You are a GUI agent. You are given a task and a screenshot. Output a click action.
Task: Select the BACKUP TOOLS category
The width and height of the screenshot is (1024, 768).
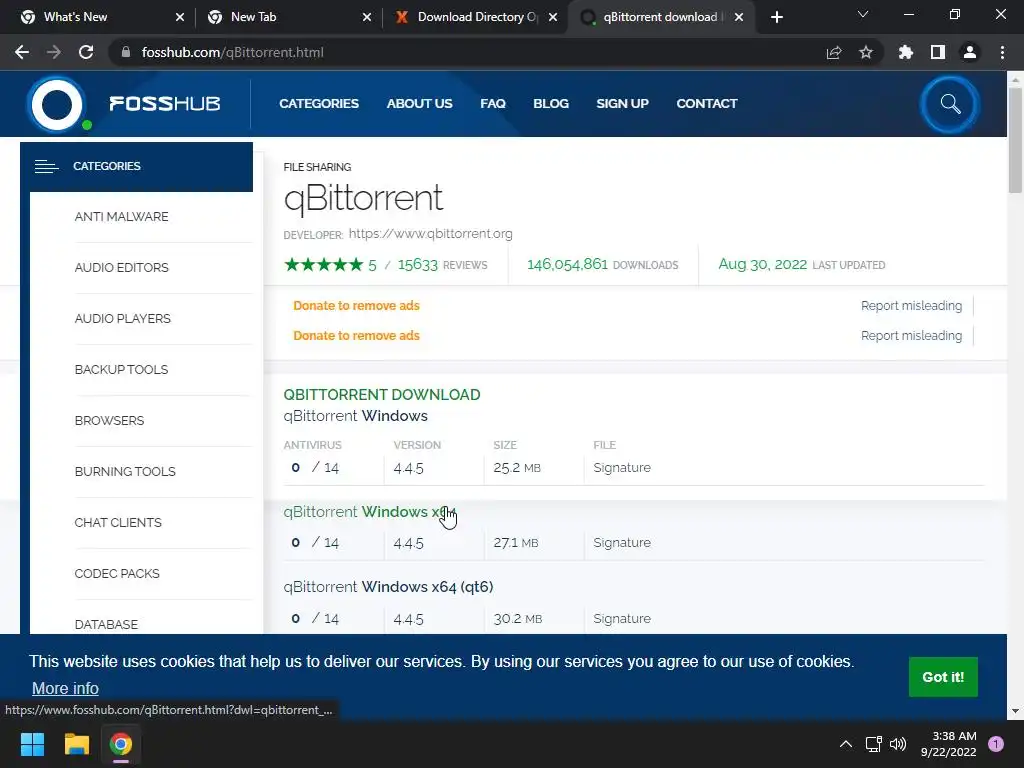121,370
